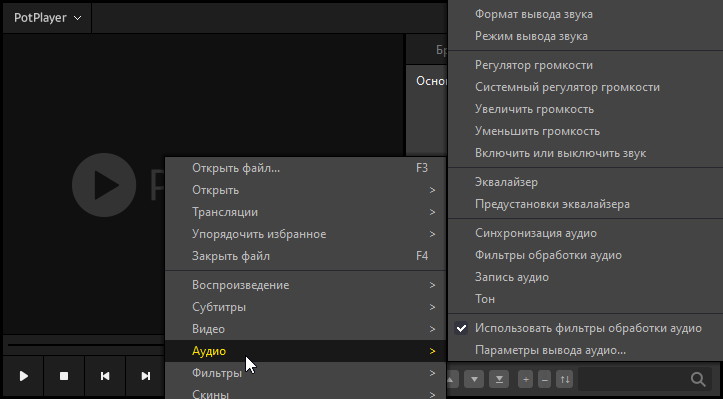Open Эквалайзер from audio menu
723x399 pixels.
[x=586, y=182]
